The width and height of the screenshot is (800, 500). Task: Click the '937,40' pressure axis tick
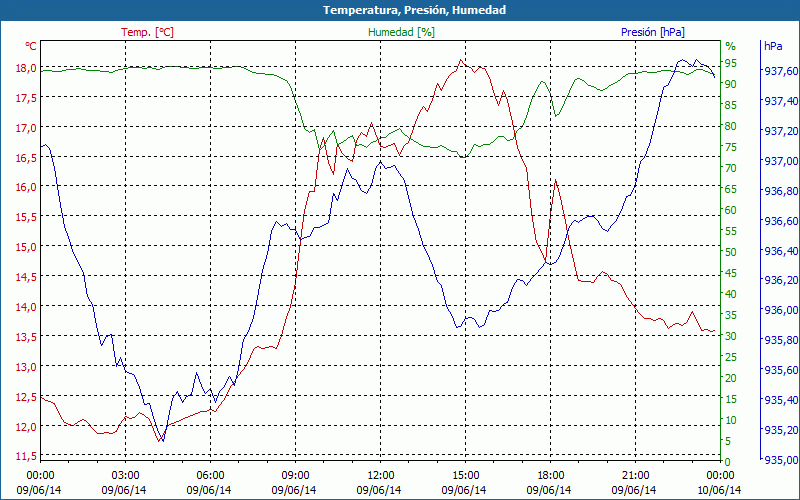pyautogui.click(x=781, y=101)
